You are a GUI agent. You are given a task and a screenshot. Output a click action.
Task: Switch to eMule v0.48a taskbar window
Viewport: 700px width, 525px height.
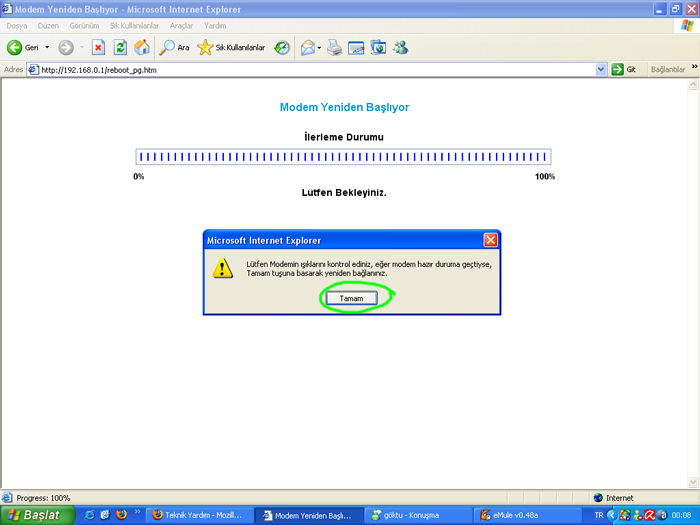click(x=527, y=515)
